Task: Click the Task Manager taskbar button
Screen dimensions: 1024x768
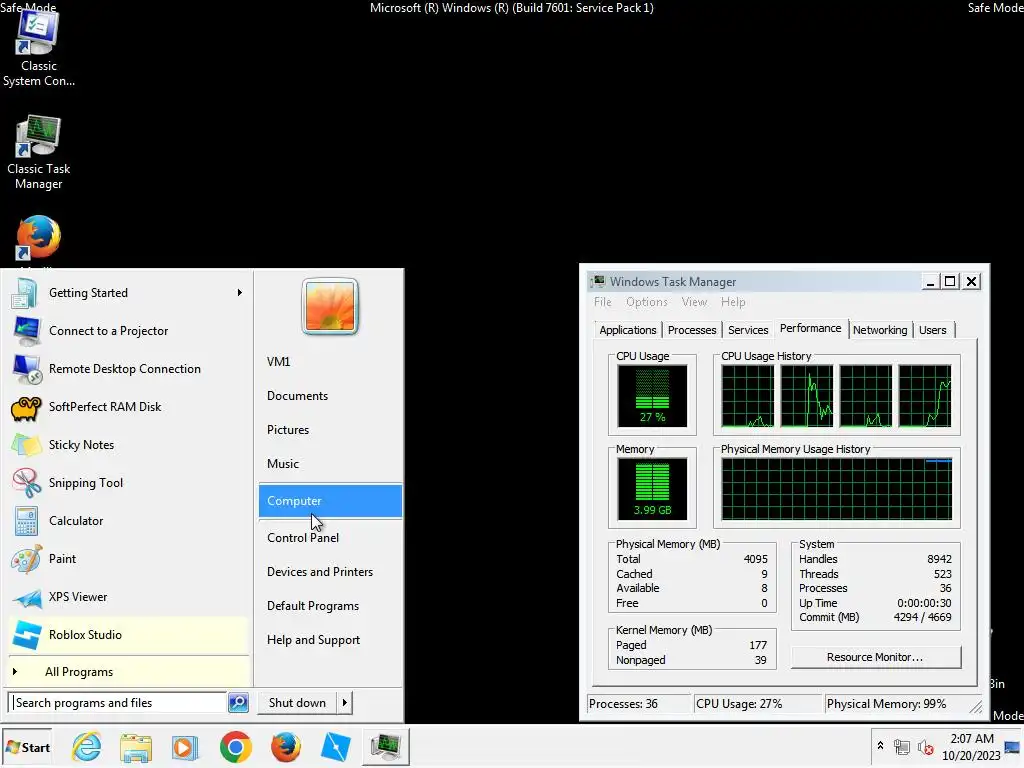Action: click(x=385, y=746)
